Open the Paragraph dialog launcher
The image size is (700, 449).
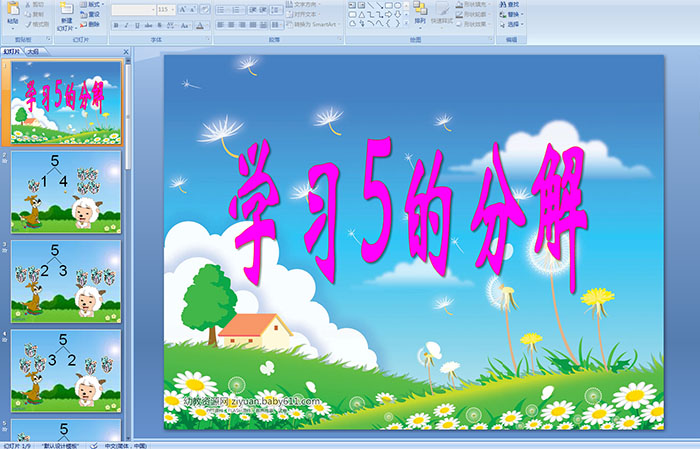(x=340, y=39)
